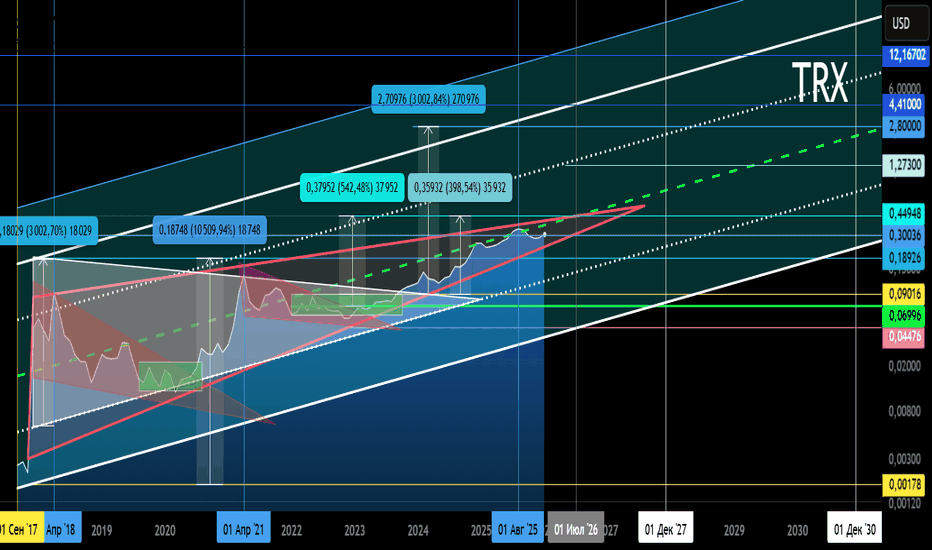Select the 2,80000 price label
932x550 pixels.
click(x=905, y=127)
